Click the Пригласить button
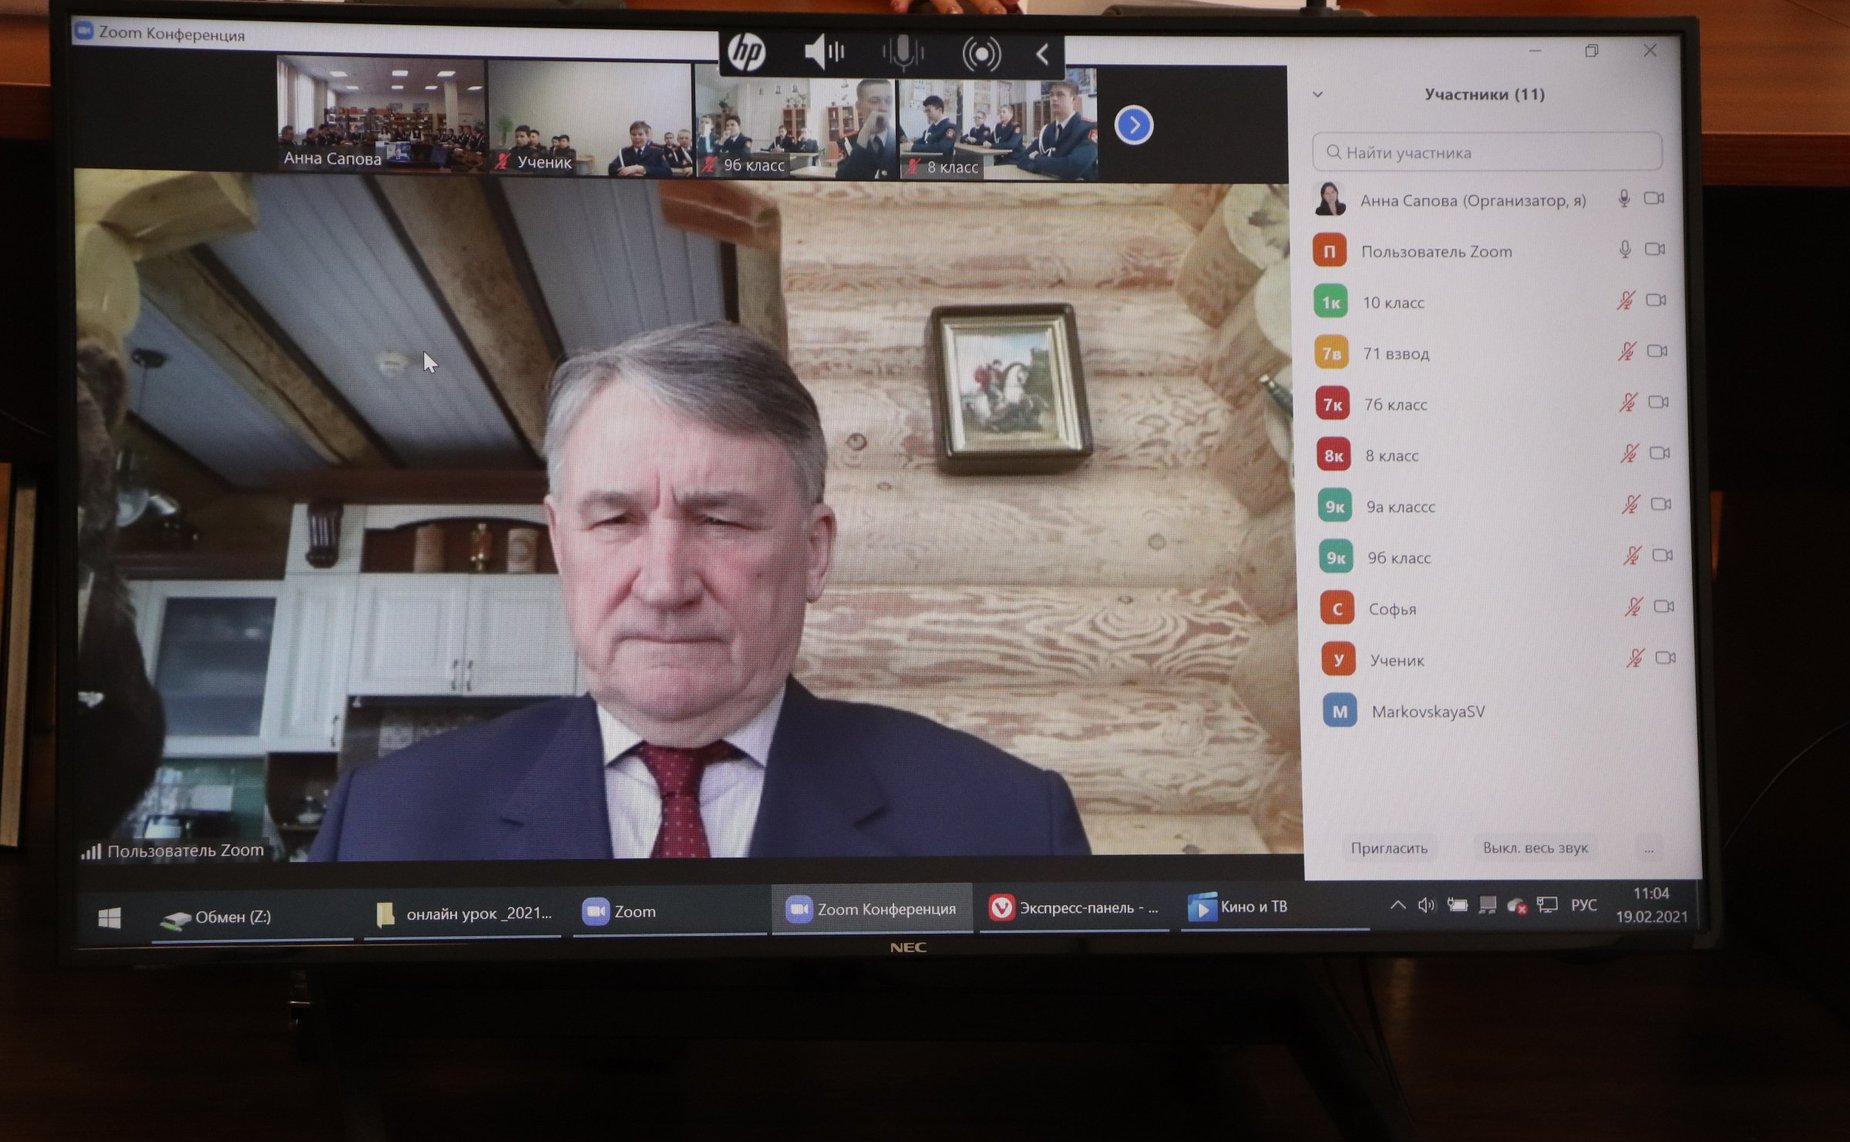This screenshot has width=1850, height=1142. [x=1389, y=848]
